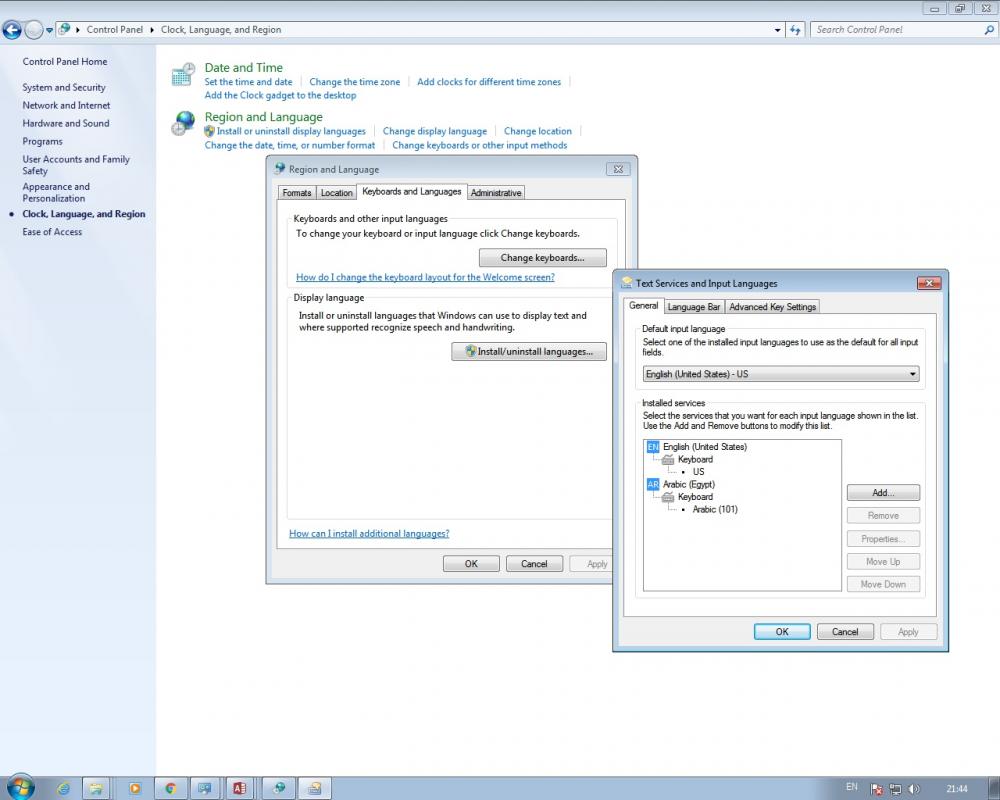
Task: Open Windows Explorer folder taskbar icon
Action: pyautogui.click(x=96, y=789)
